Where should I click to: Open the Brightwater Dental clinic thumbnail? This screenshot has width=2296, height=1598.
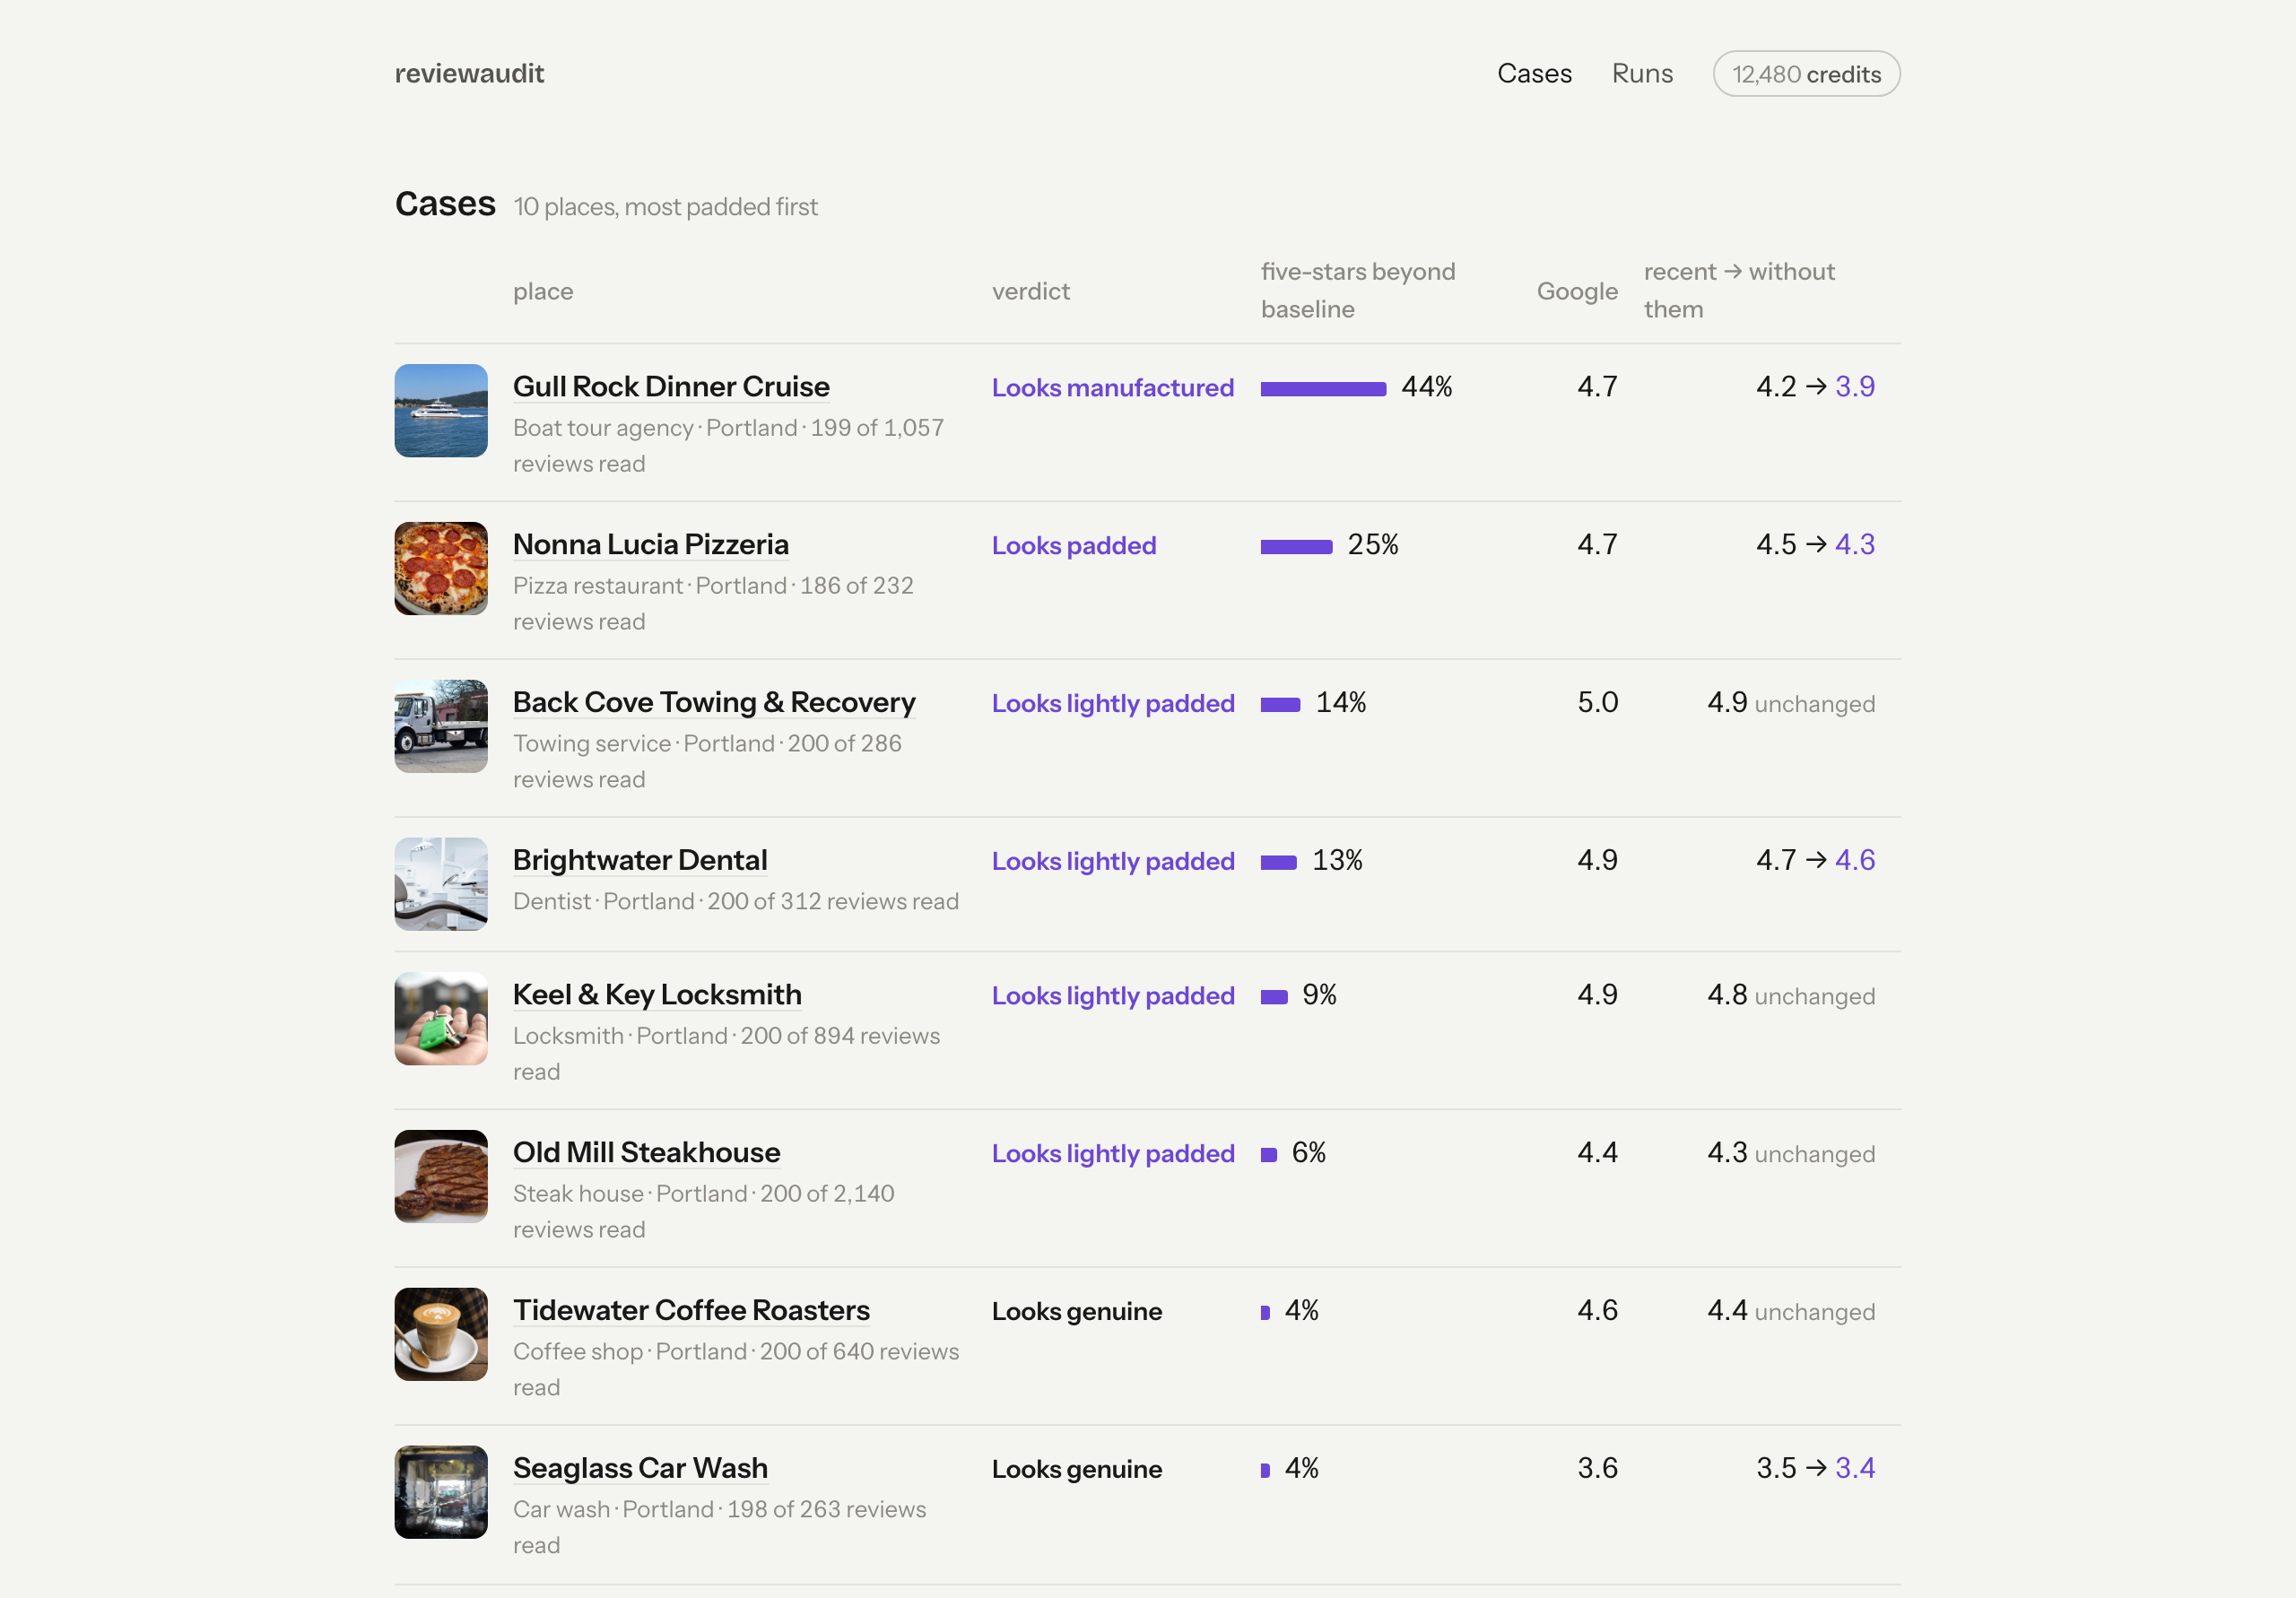[441, 884]
